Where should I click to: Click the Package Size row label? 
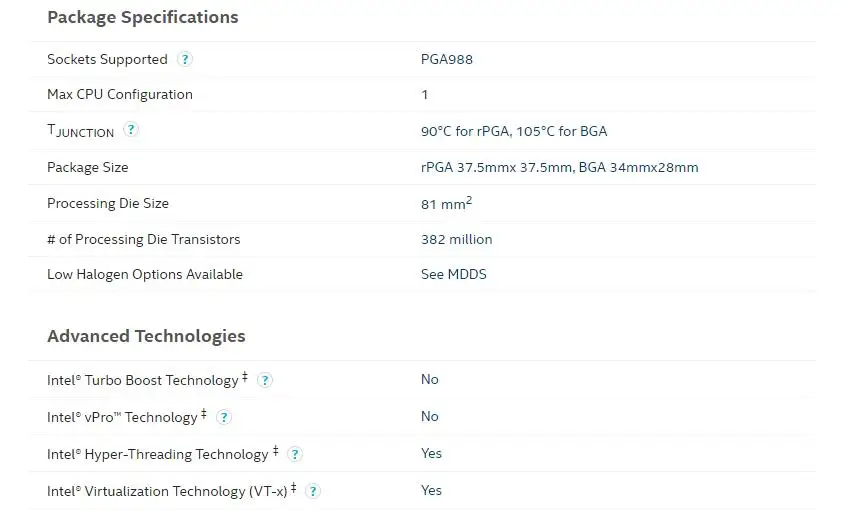tap(88, 167)
